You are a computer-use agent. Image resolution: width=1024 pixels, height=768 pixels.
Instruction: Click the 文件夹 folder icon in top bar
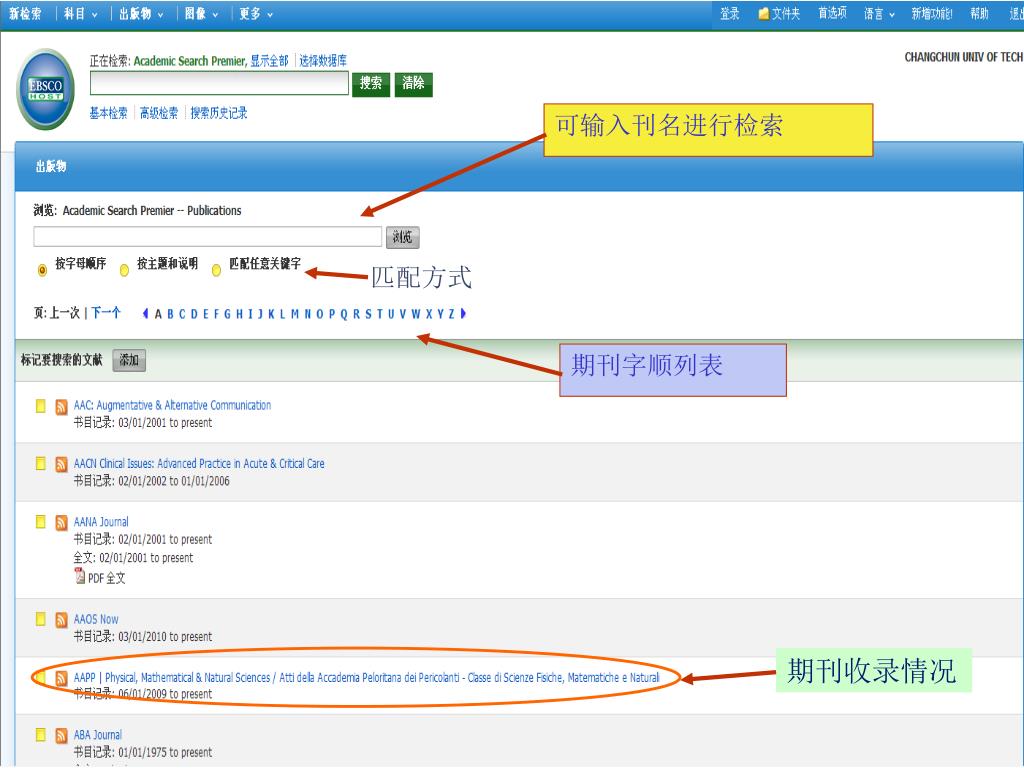(763, 14)
